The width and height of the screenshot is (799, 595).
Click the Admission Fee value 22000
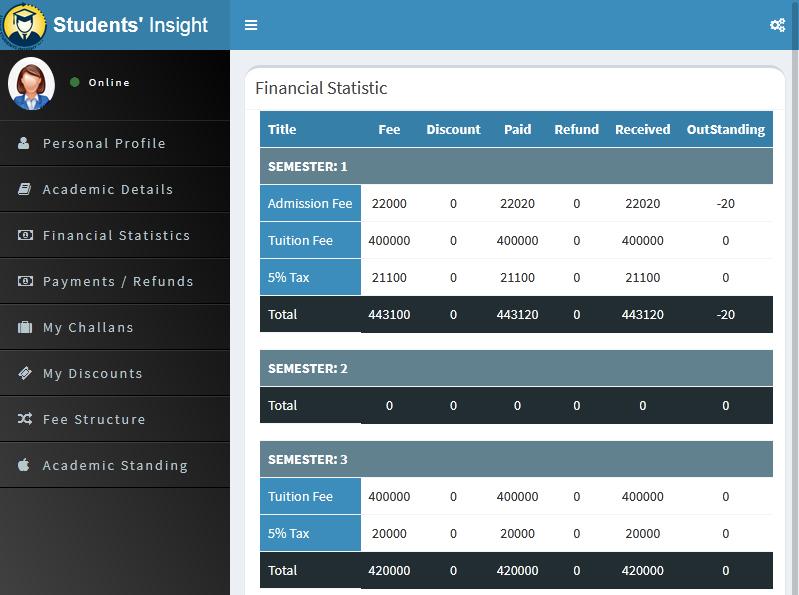389,203
